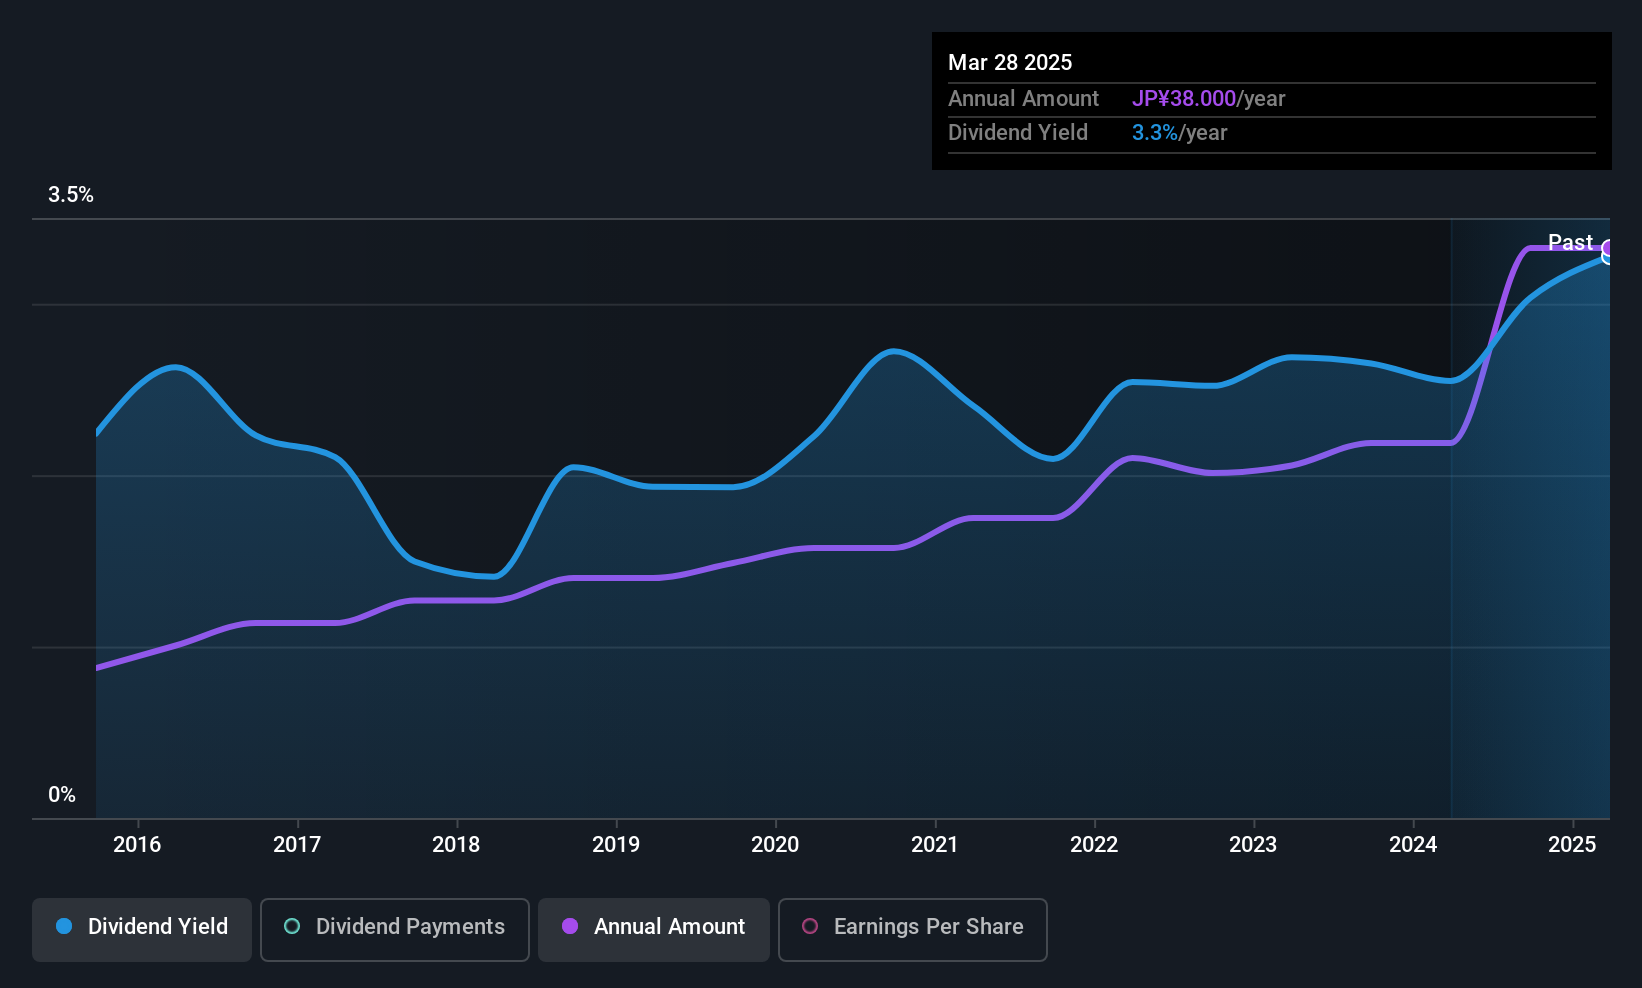This screenshot has height=988, width=1642.
Task: Enable the Dividend Payments series
Action: tap(394, 929)
